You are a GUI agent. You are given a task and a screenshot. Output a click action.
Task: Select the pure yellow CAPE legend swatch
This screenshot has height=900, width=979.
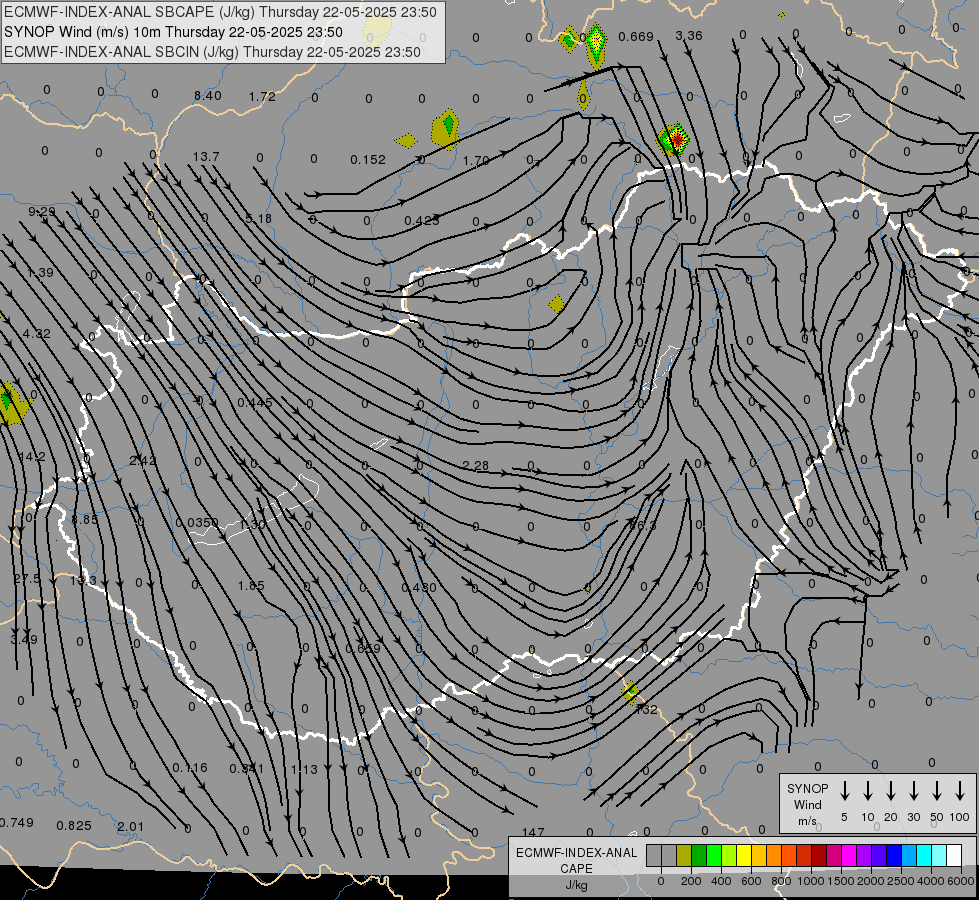pyautogui.click(x=744, y=856)
